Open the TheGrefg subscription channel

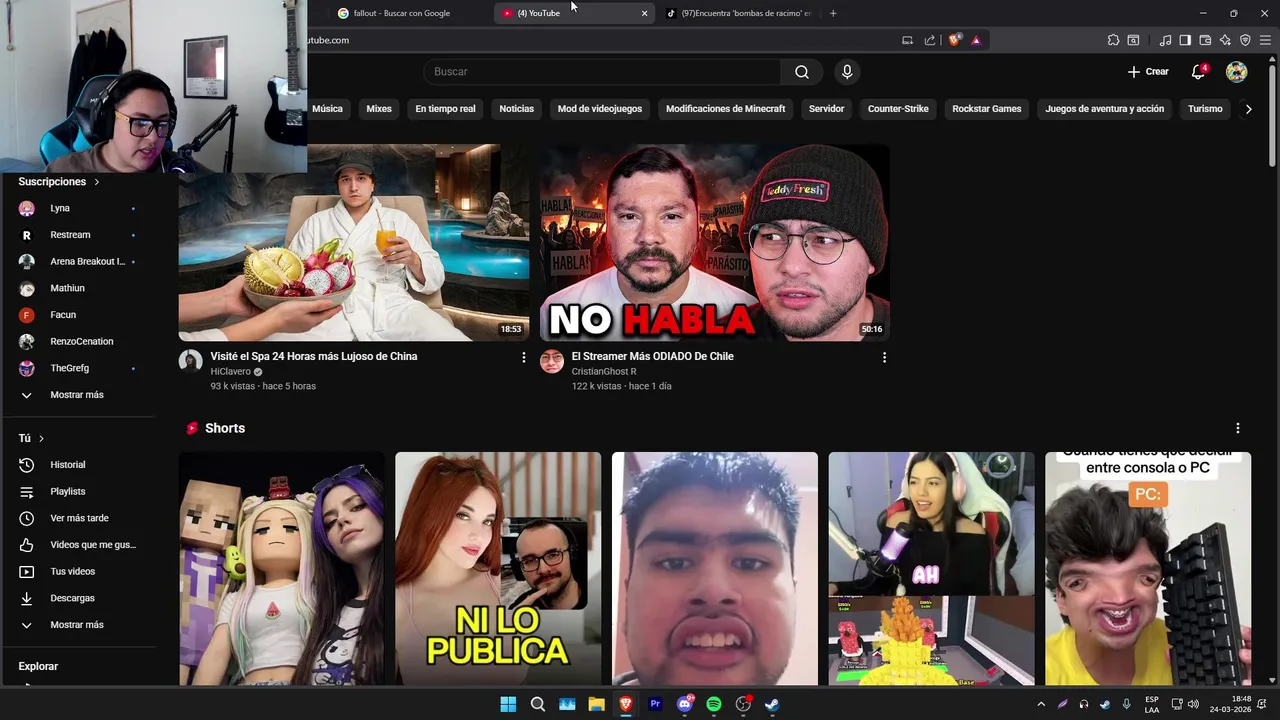pyautogui.click(x=78, y=368)
